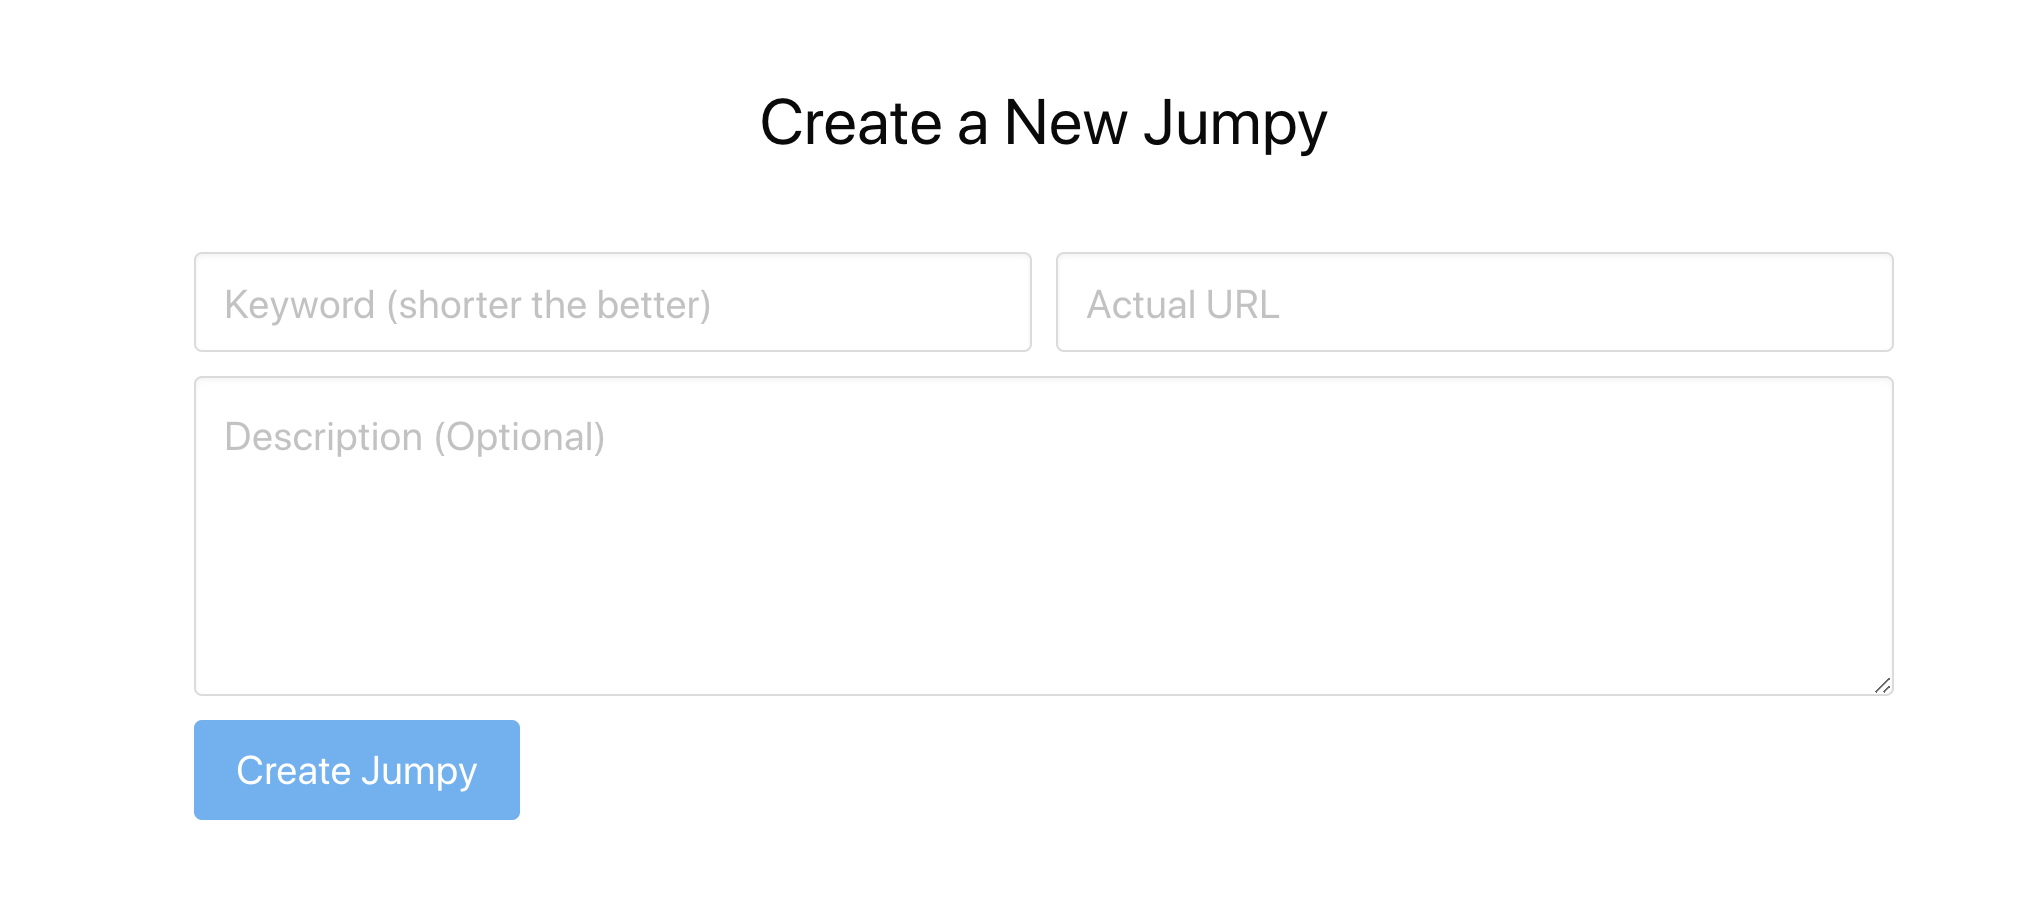Click the Actual URL placeholder text
The height and width of the screenshot is (912, 2038).
pos(1183,305)
